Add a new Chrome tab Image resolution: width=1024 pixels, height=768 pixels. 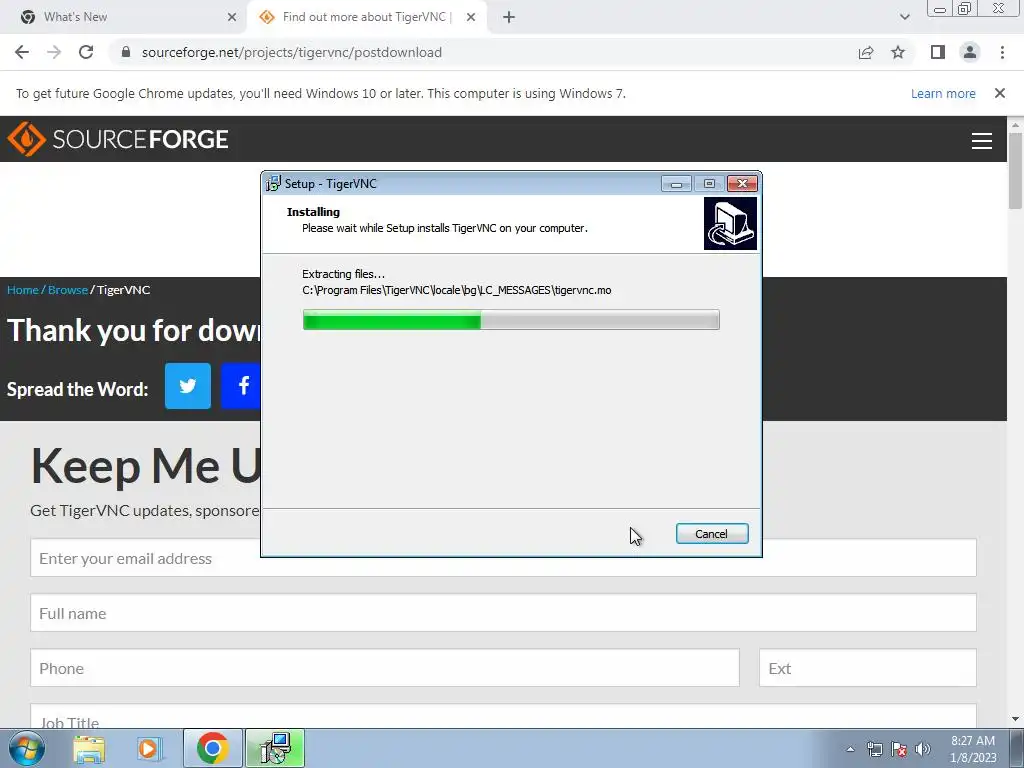pyautogui.click(x=509, y=17)
